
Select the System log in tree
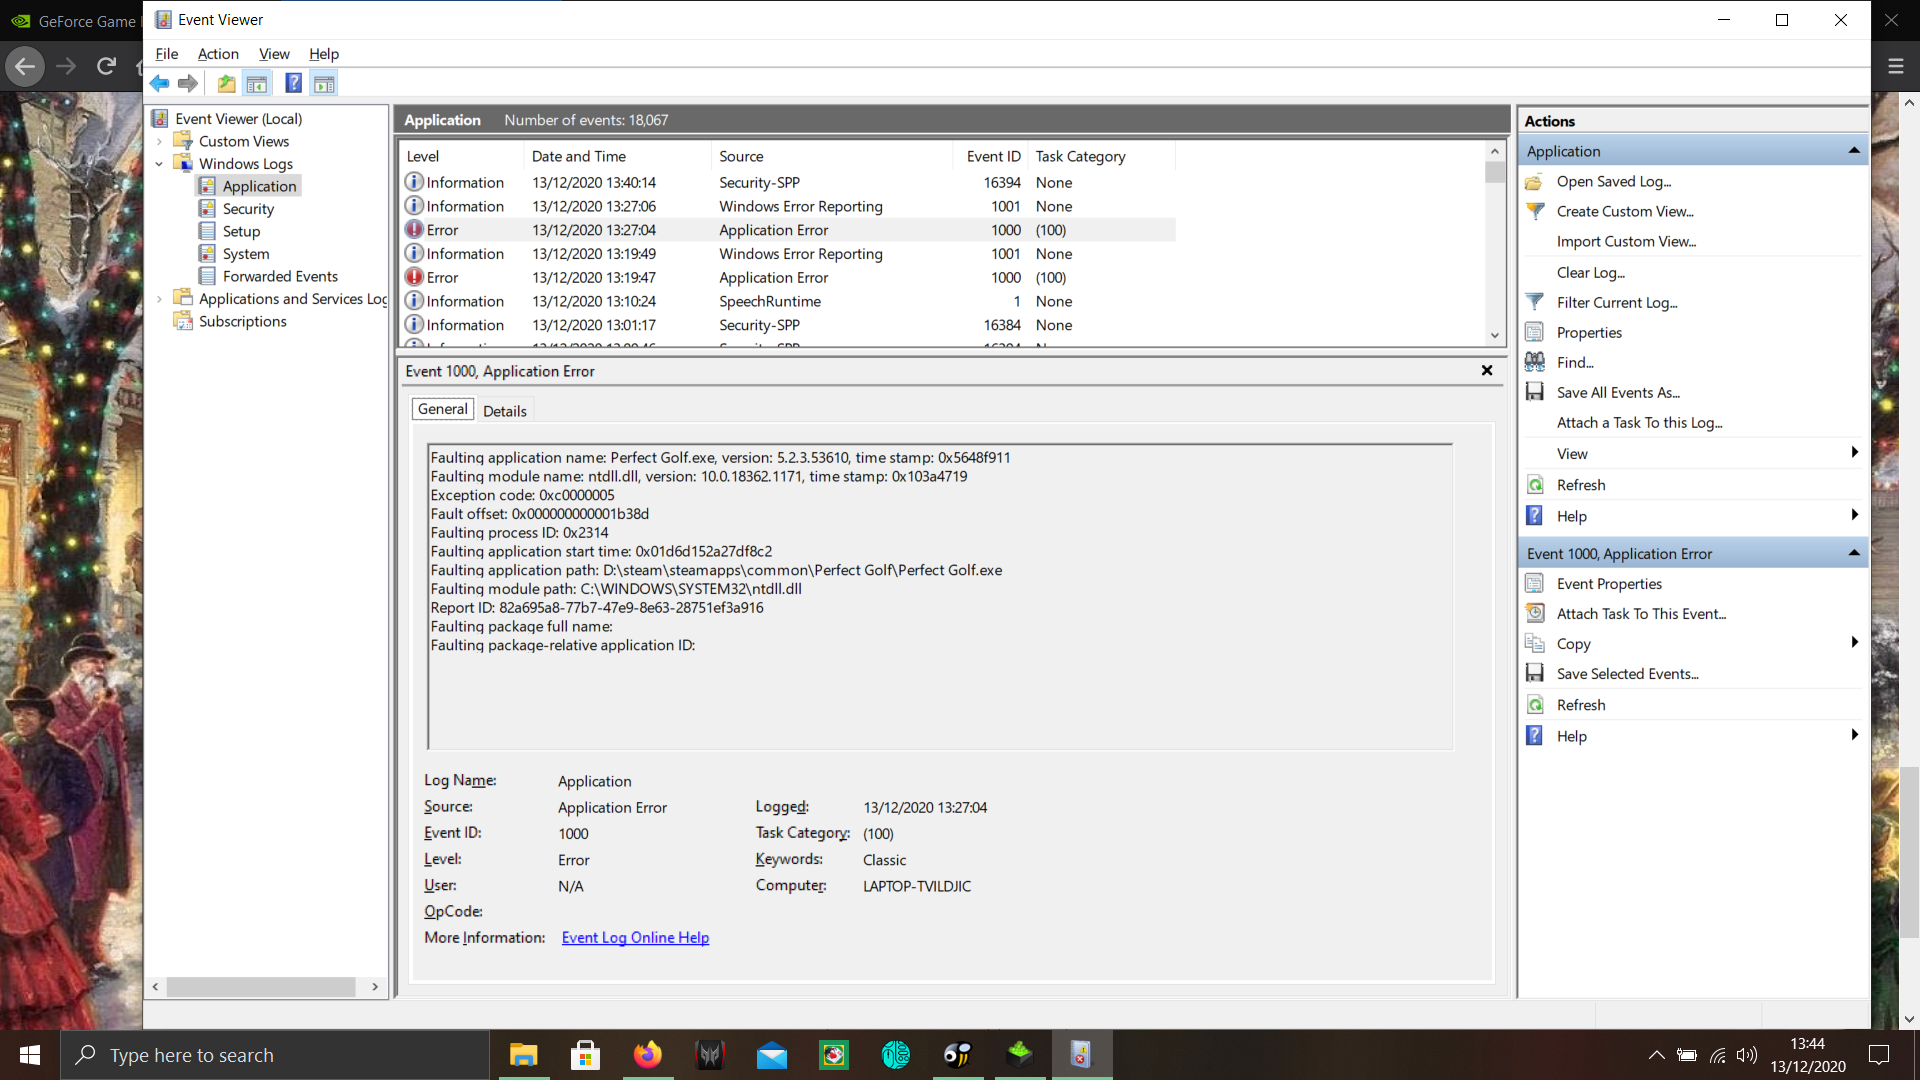[x=245, y=254]
